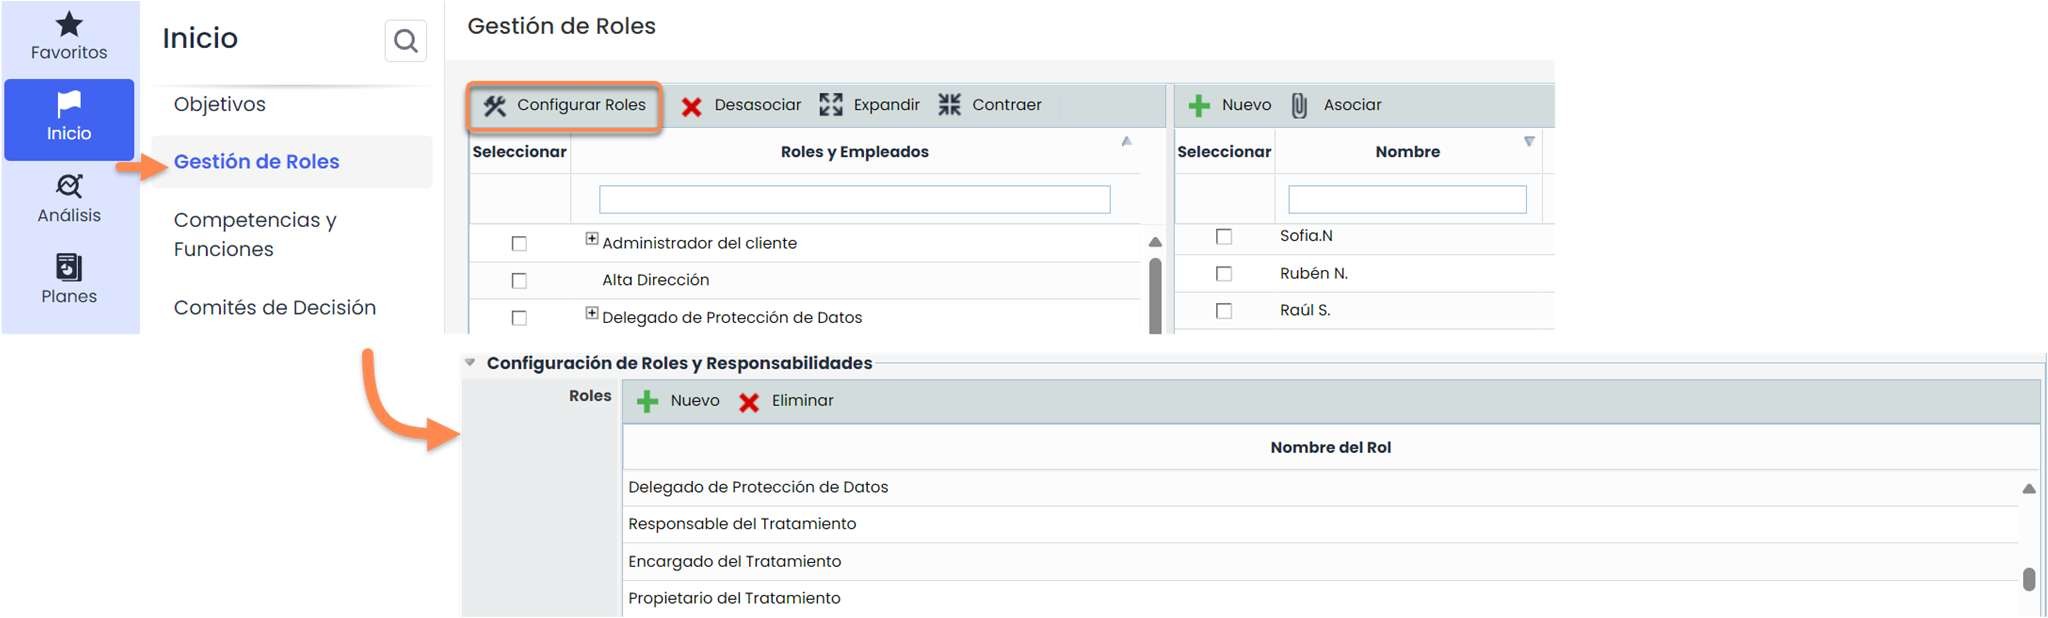Click the red Desasociar X icon

click(691, 106)
